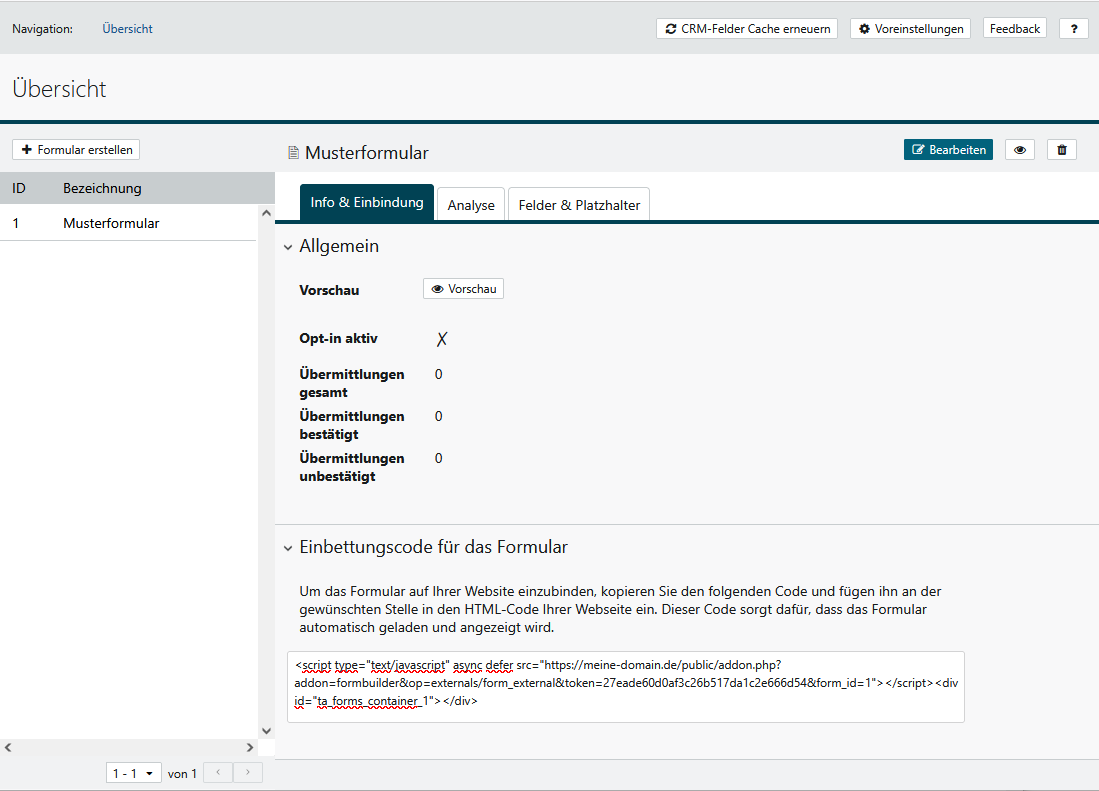
Task: Click the trash icon to delete Musterformular
Action: click(1062, 150)
